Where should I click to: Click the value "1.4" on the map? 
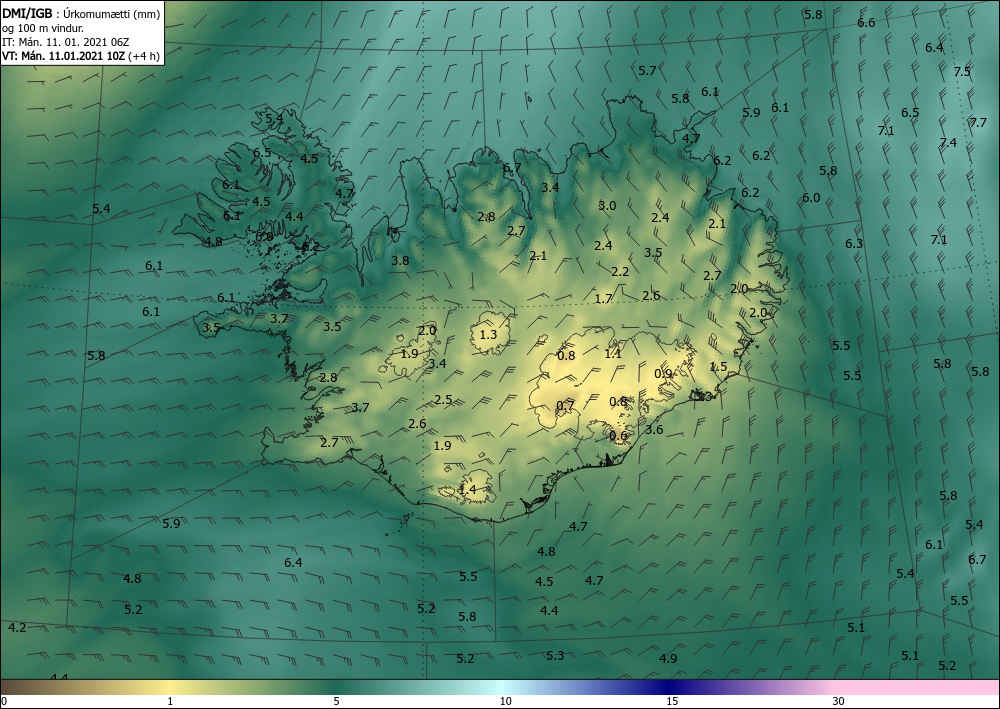click(x=467, y=490)
